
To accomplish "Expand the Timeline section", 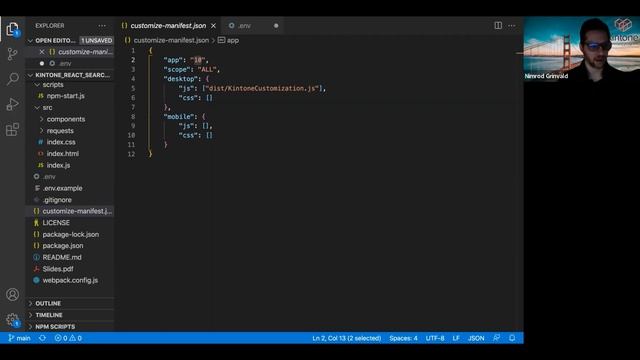I will click(49, 315).
